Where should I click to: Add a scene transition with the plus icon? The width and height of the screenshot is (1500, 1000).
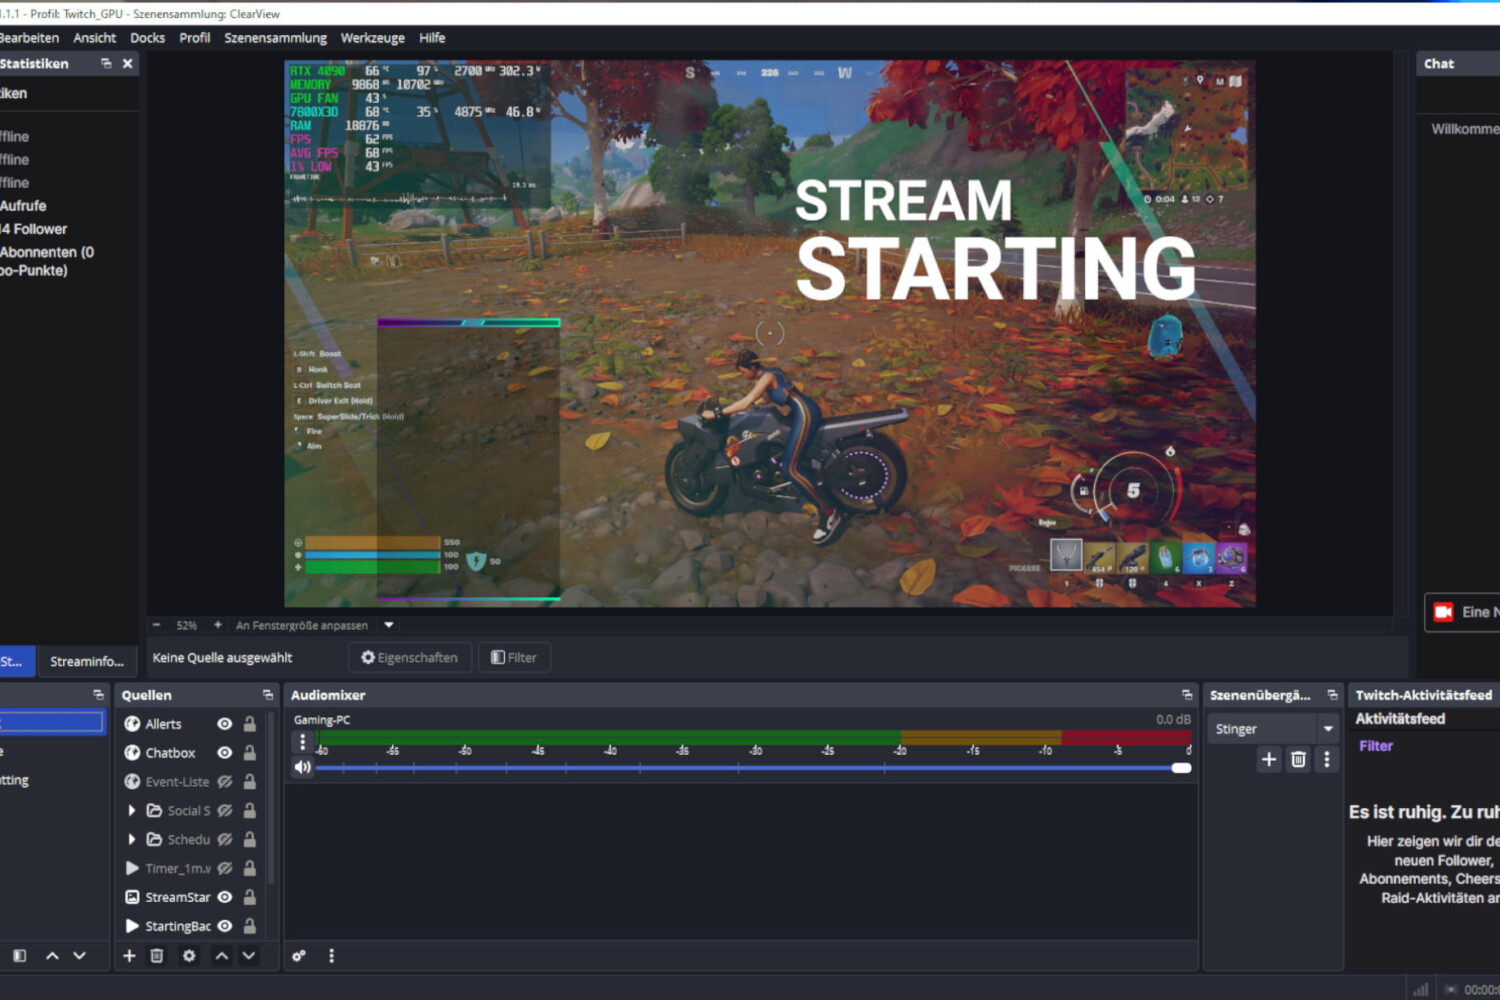(x=1269, y=760)
